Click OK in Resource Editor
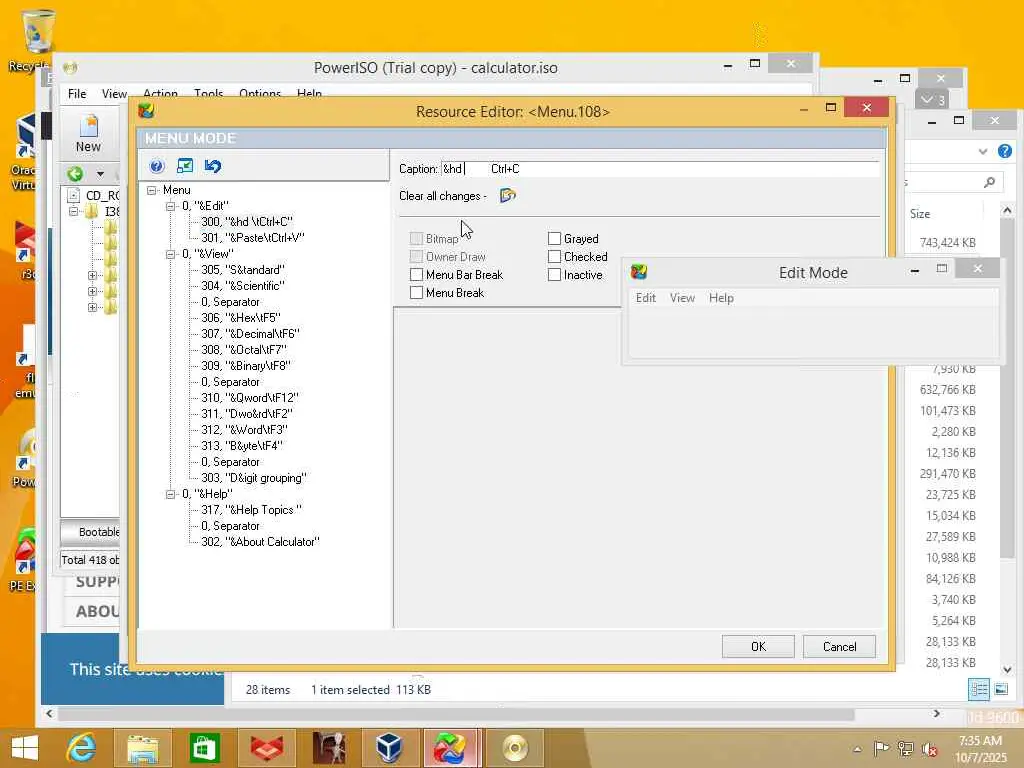 (758, 647)
